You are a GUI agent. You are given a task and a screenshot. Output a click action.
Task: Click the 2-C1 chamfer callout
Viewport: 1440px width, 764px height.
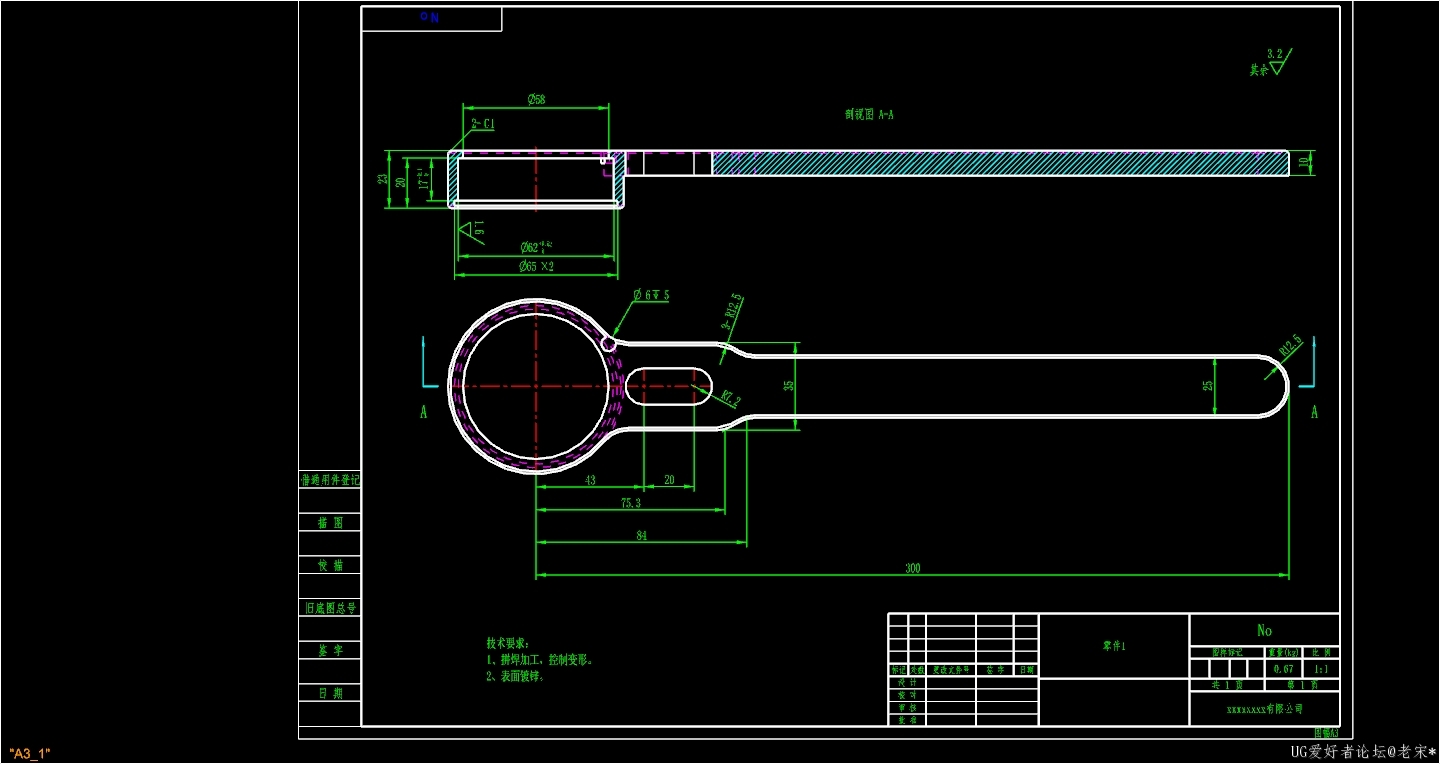click(x=483, y=125)
